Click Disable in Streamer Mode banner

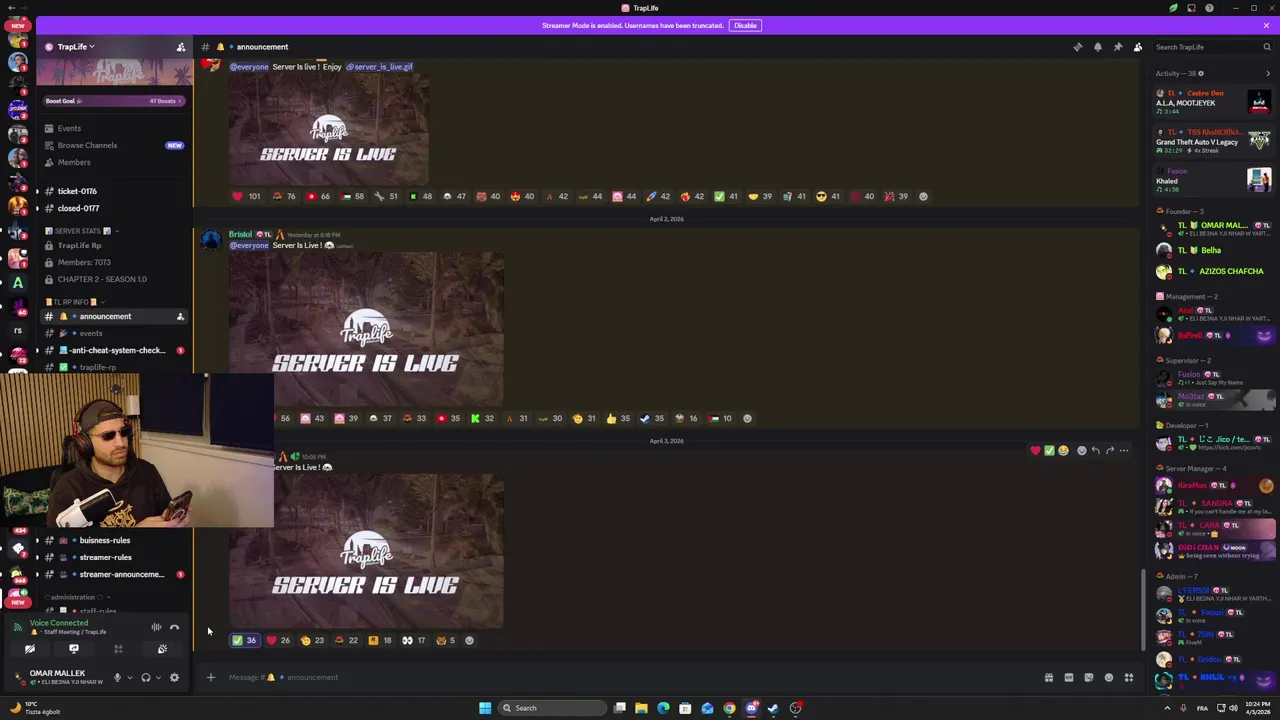point(745,25)
